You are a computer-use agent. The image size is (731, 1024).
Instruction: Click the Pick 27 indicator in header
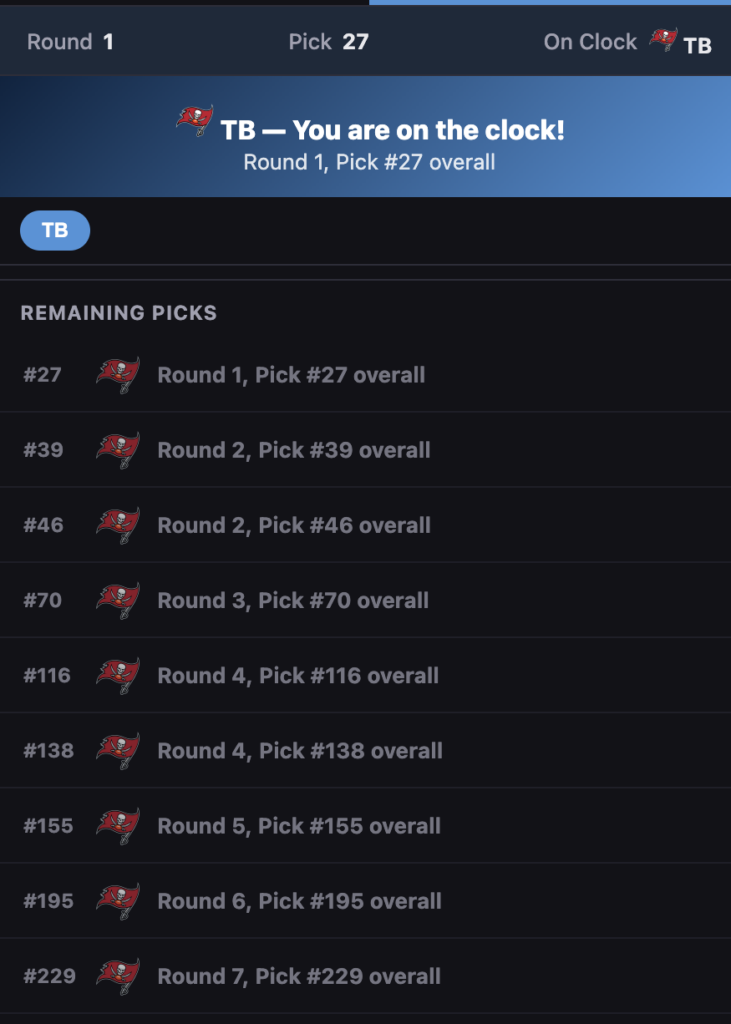point(328,42)
